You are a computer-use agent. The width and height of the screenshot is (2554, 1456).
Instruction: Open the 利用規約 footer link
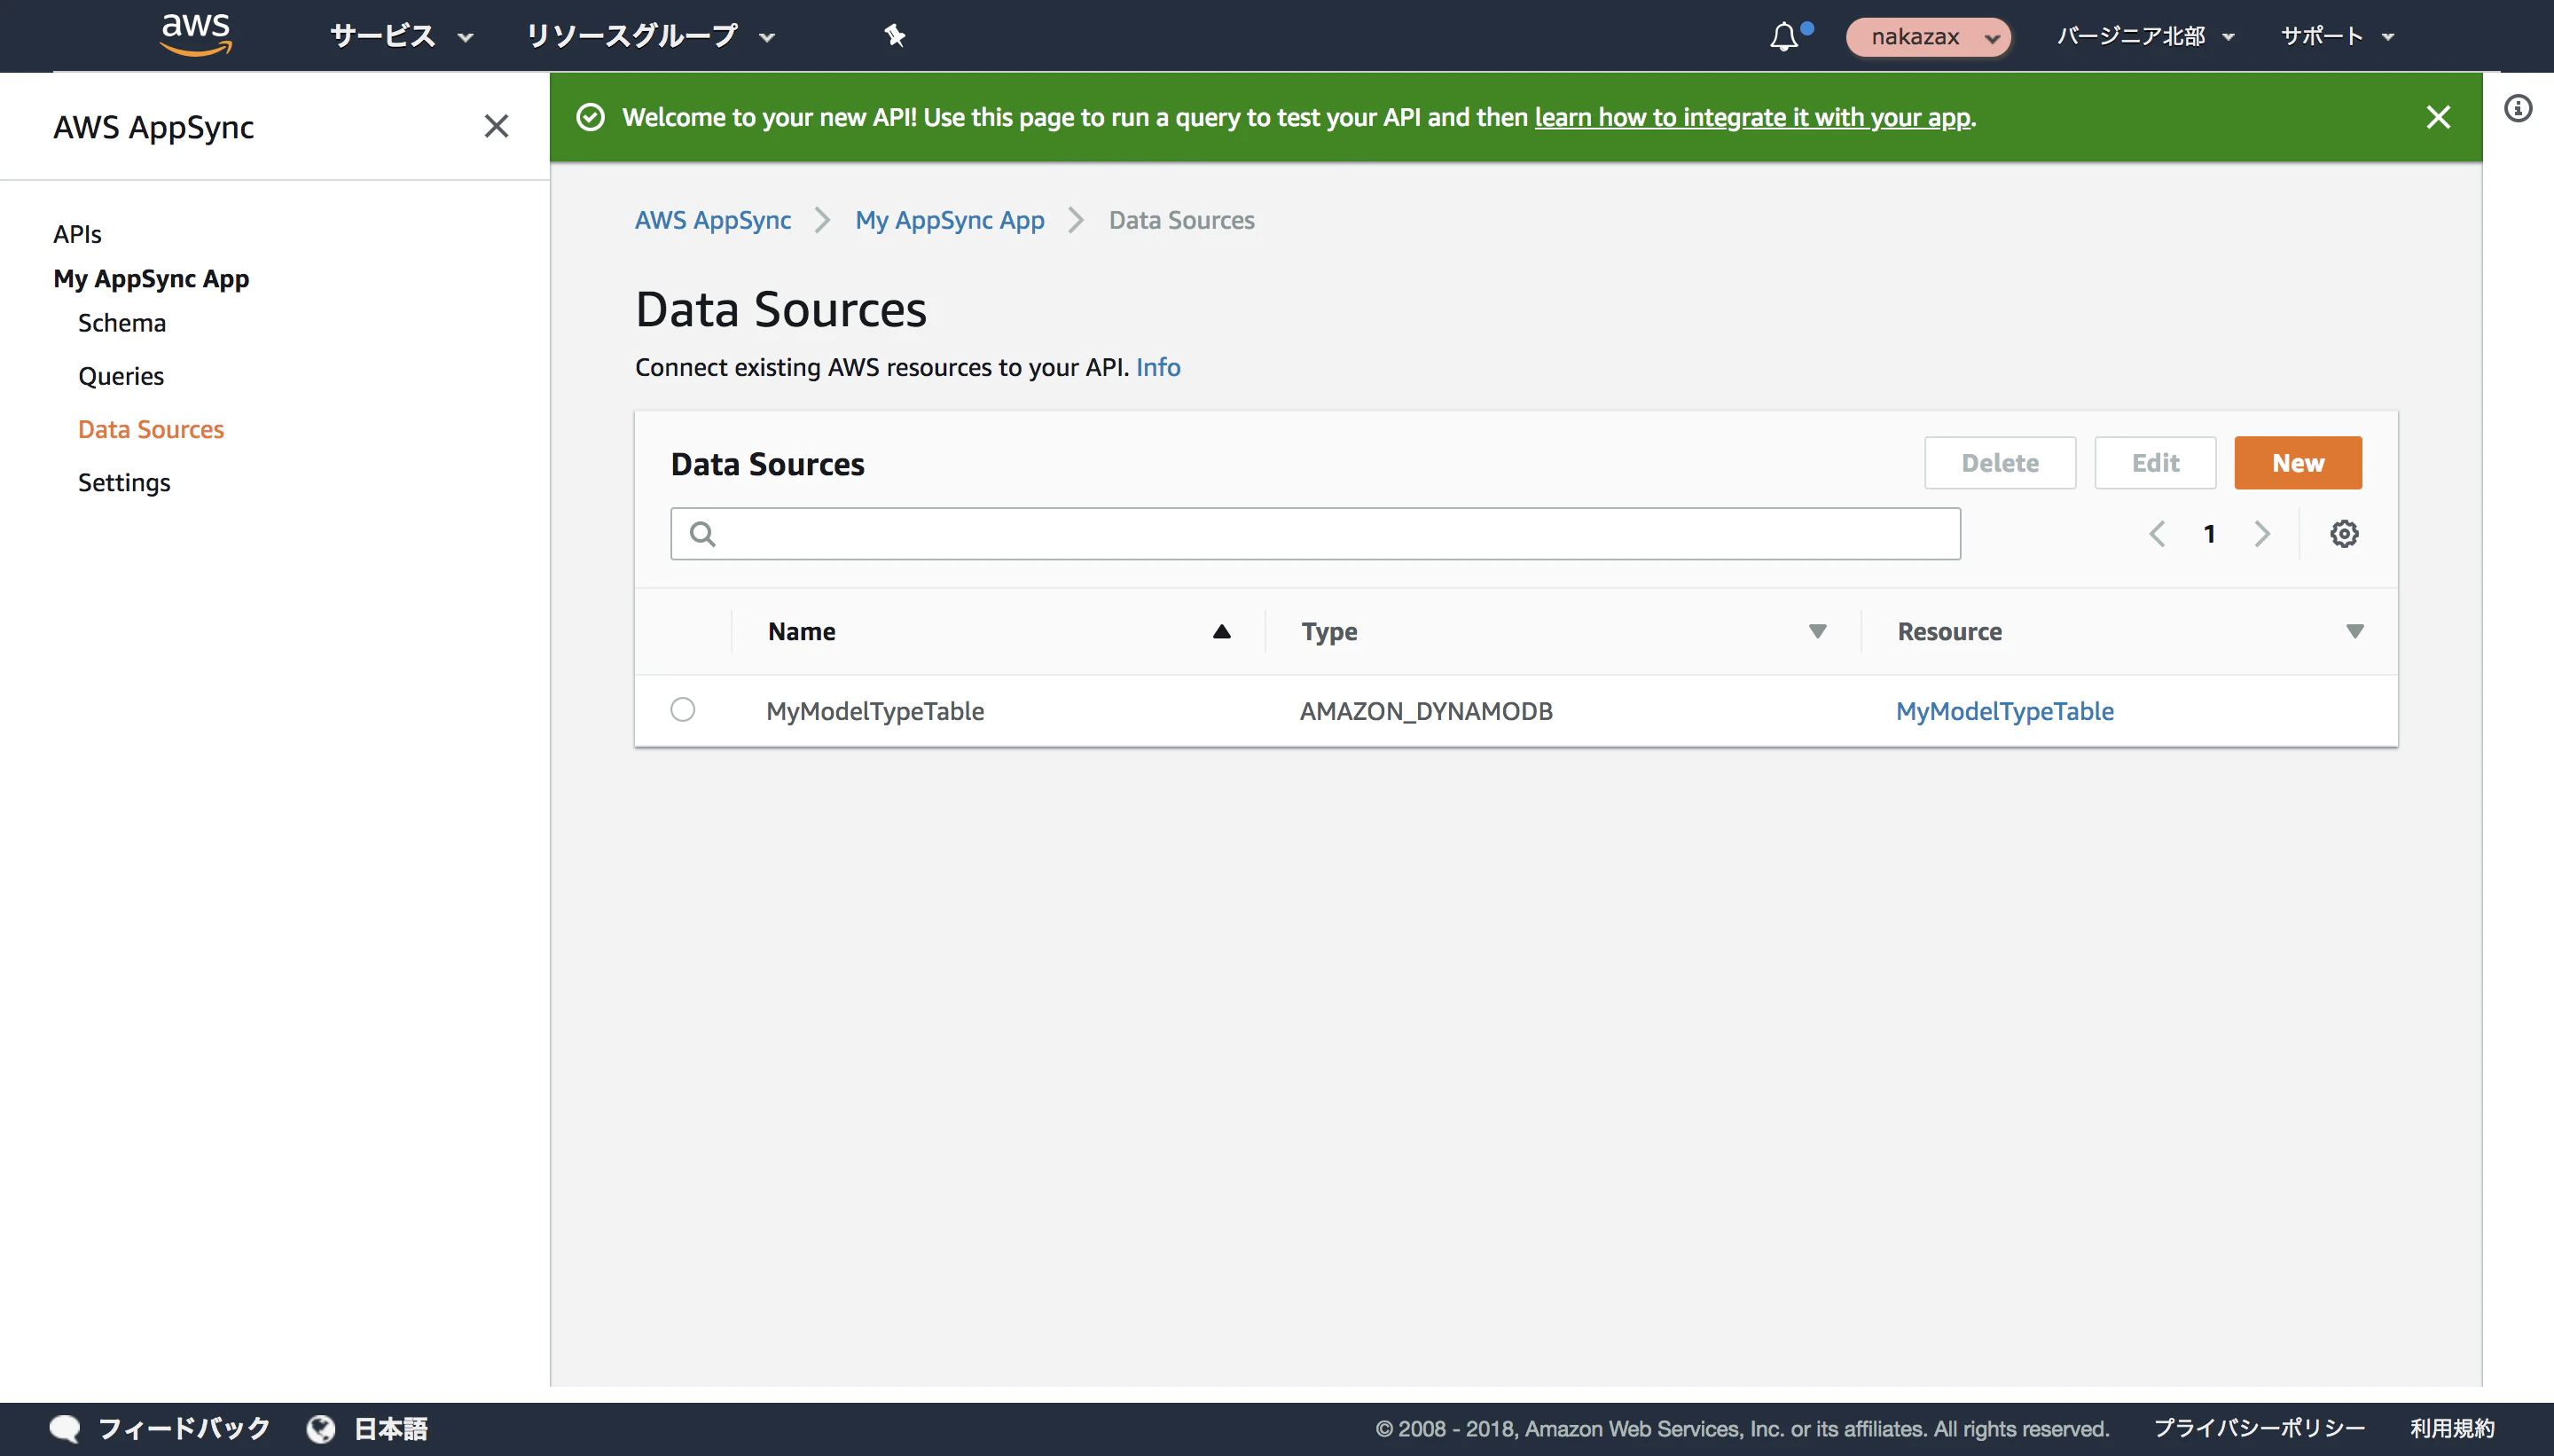2452,1429
